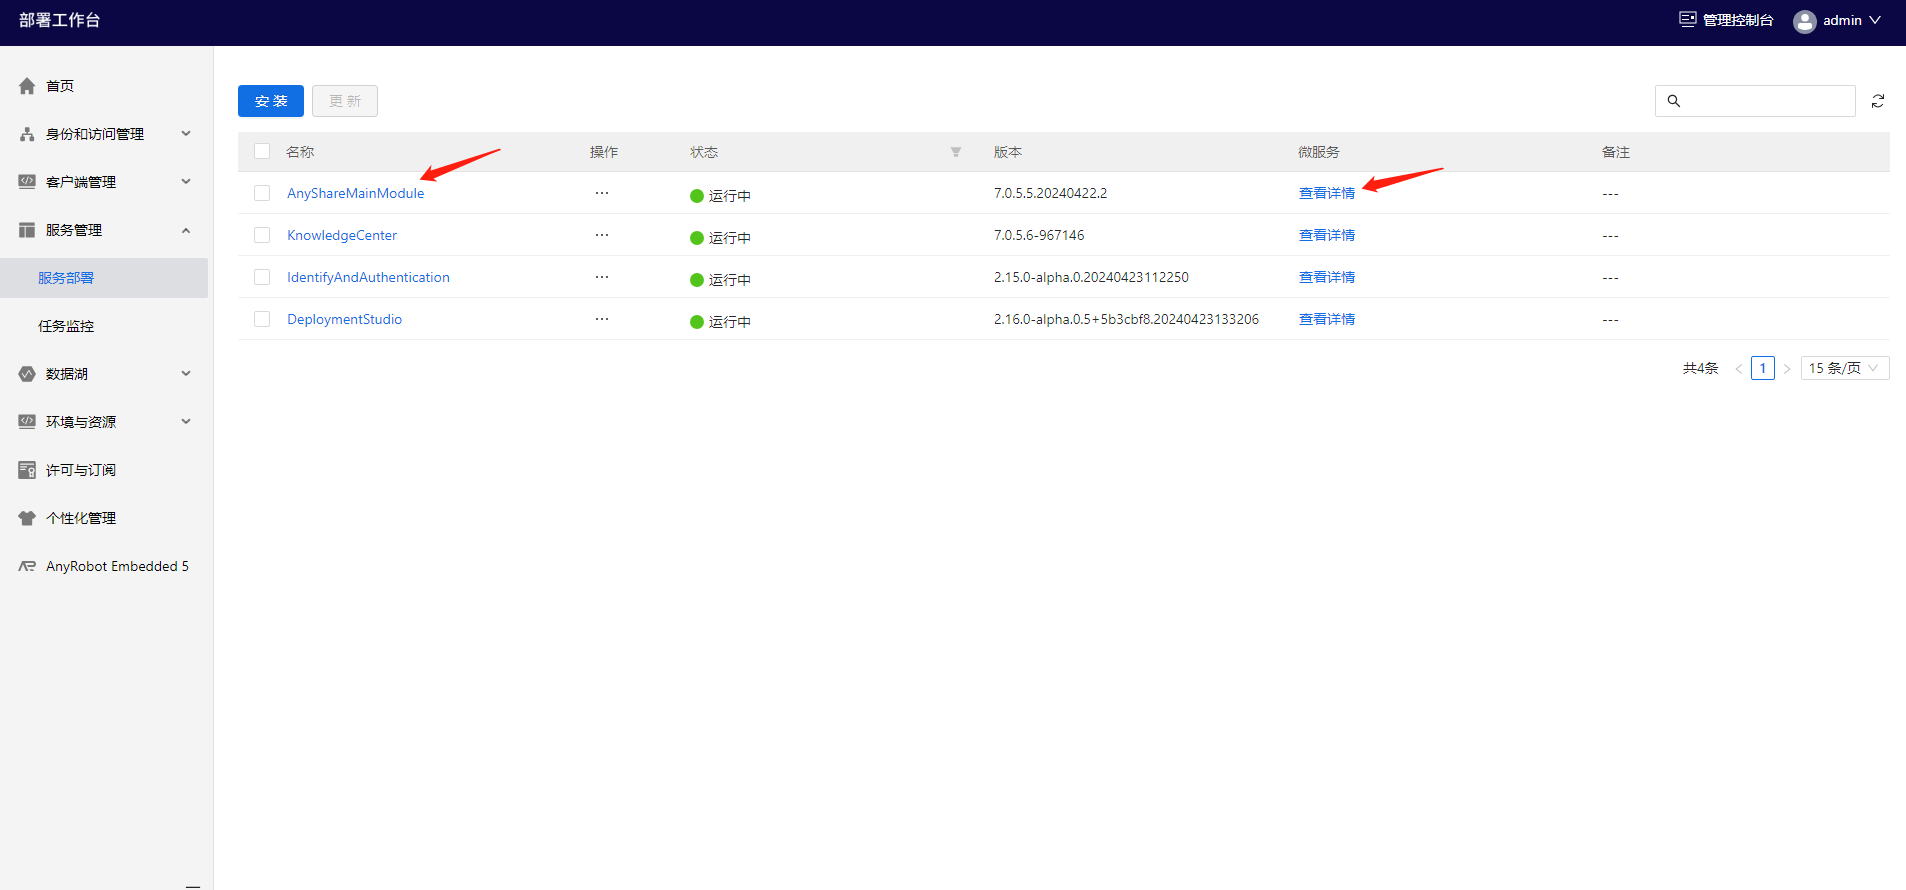The height and width of the screenshot is (890, 1906).
Task: Collapse the 服务管理 menu chevron
Action: click(x=186, y=230)
